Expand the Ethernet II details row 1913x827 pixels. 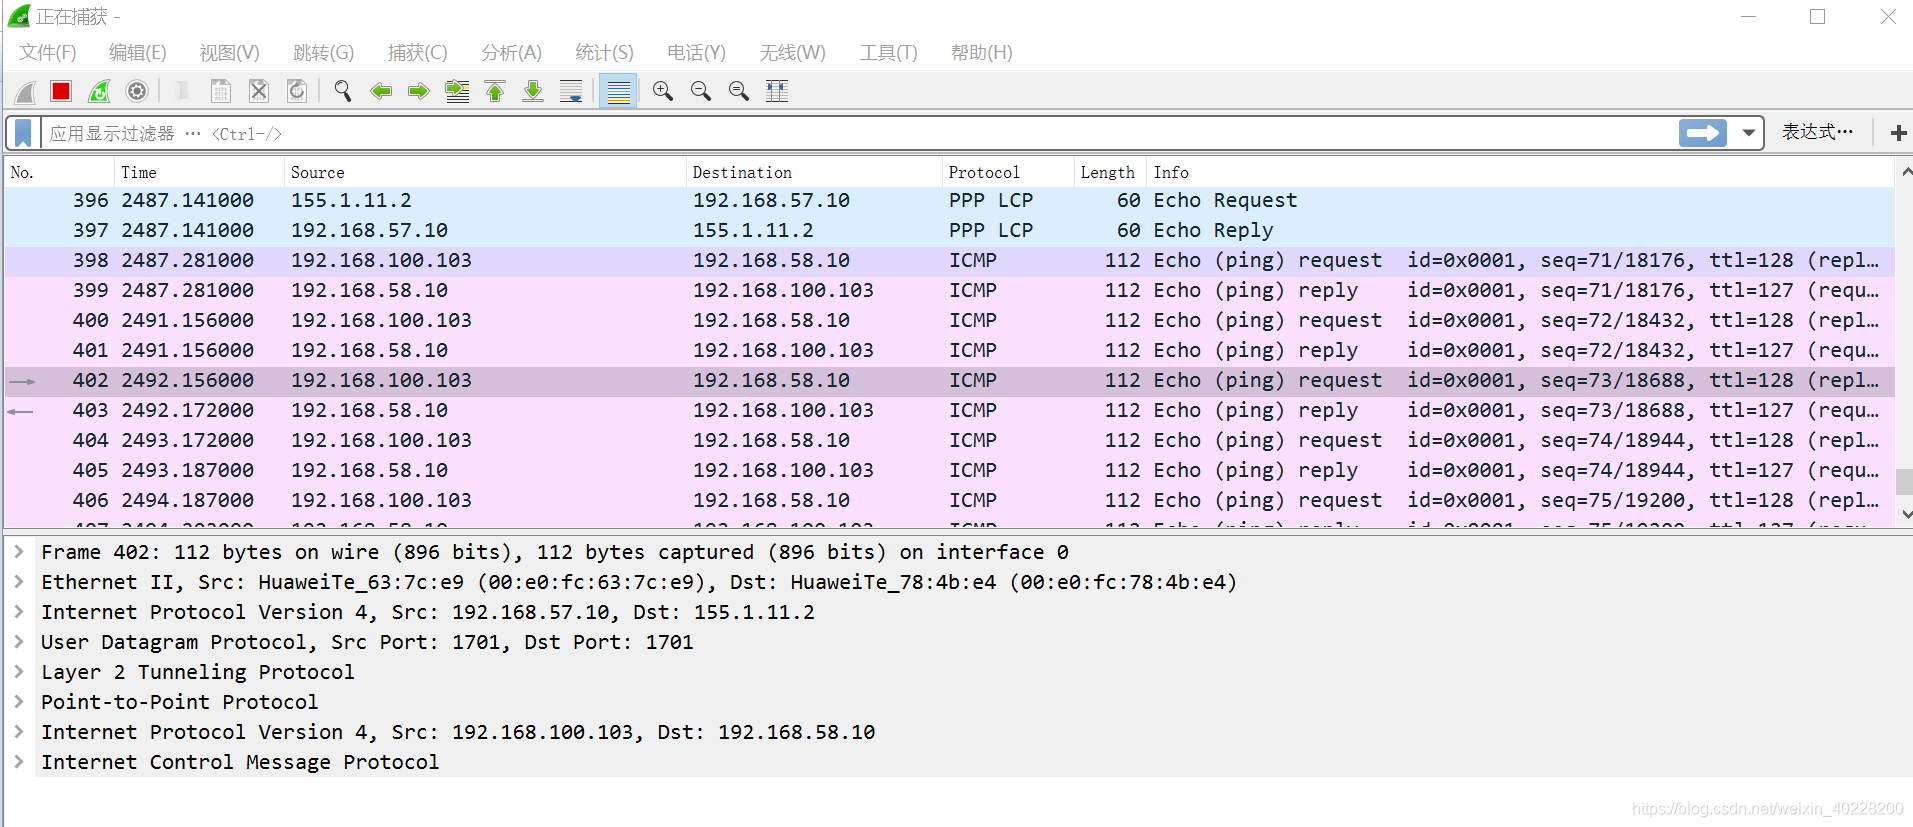point(18,582)
